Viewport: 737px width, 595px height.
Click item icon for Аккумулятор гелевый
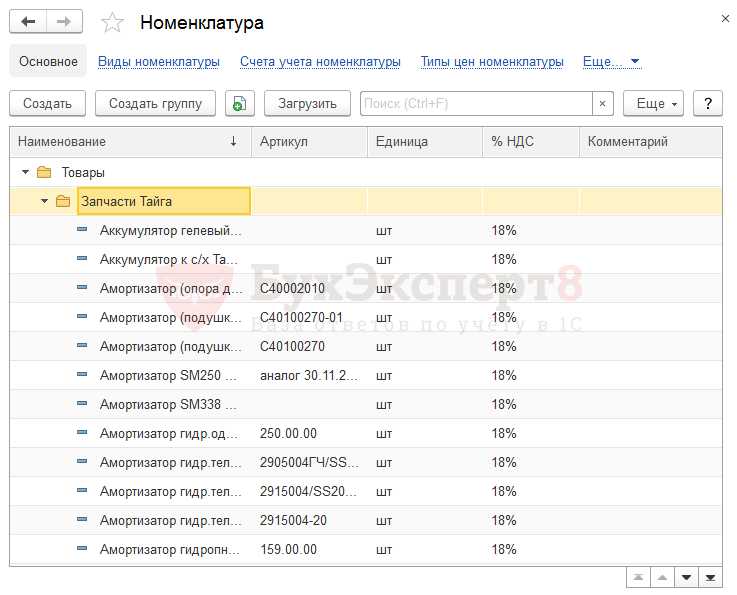[x=82, y=229]
